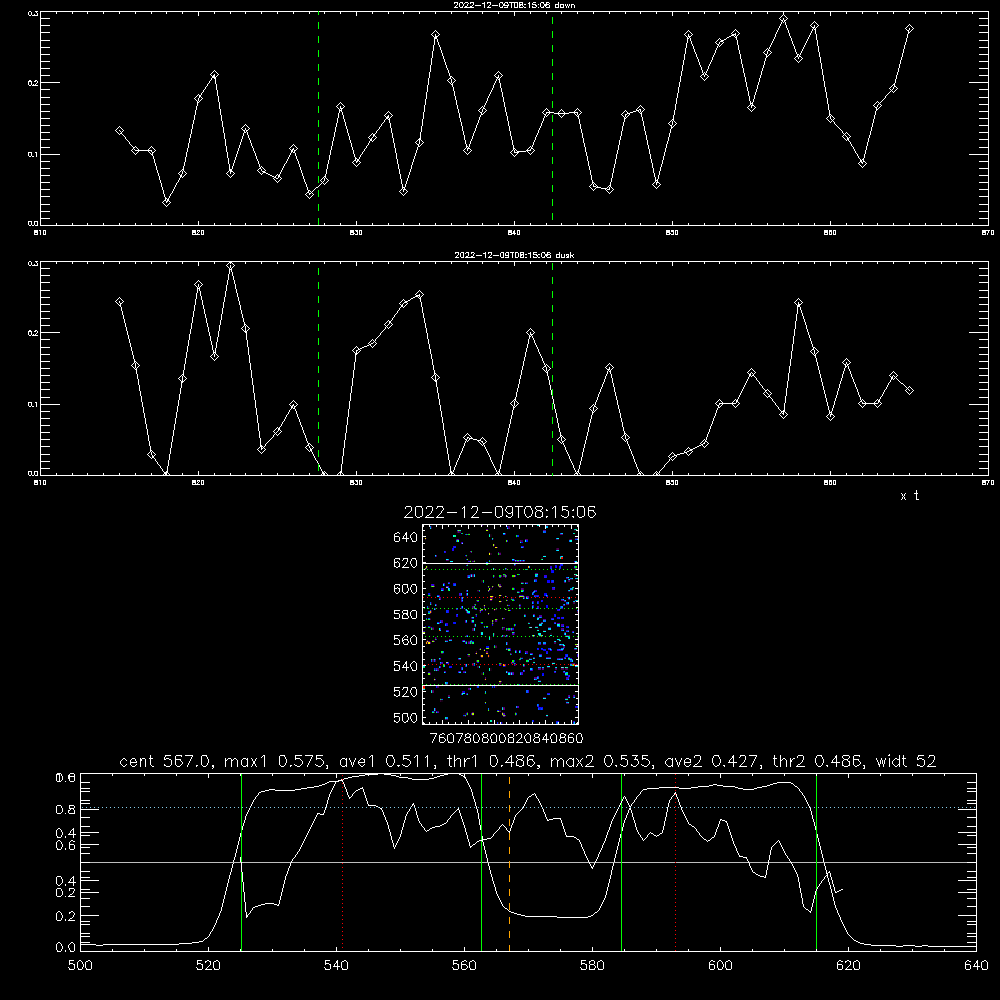This screenshot has height=1000, width=1000.
Task: Click the red dotted line near 593 in the profile plot
Action: (675, 862)
